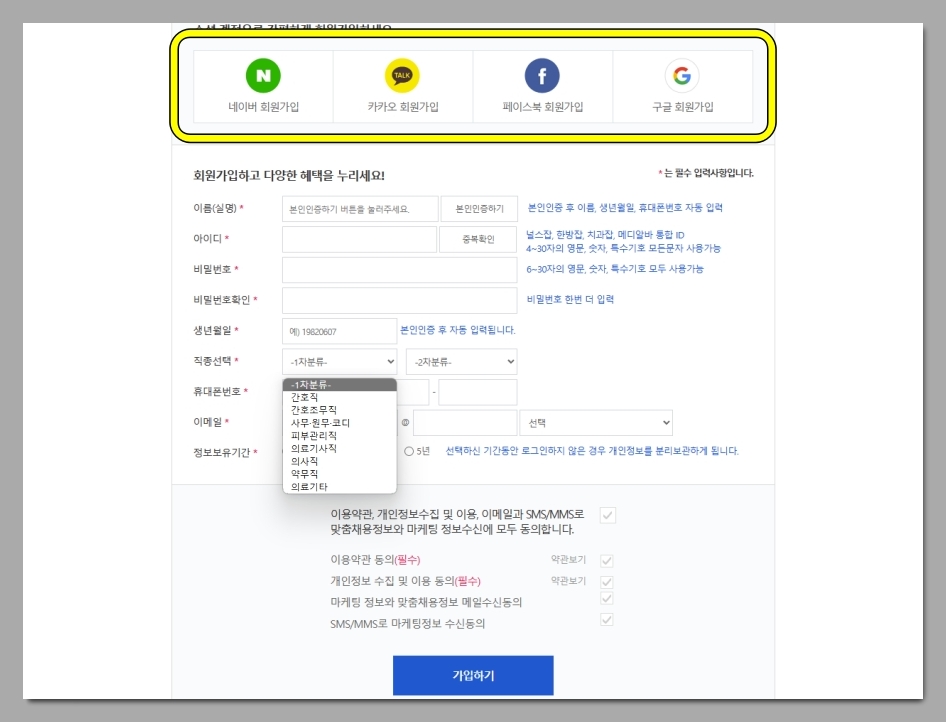Focus the 아이디 input field
Image resolution: width=946 pixels, height=722 pixels.
pyautogui.click(x=359, y=239)
